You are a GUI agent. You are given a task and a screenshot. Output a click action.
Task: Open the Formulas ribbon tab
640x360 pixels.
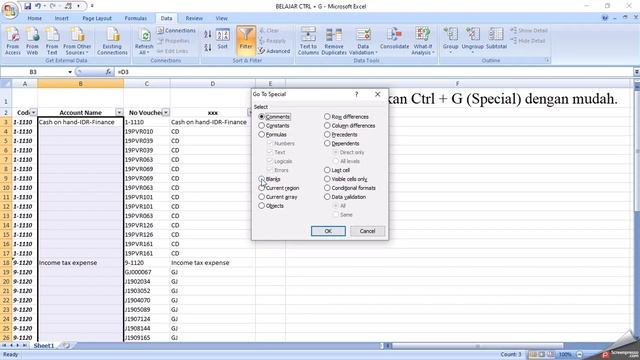tap(136, 18)
